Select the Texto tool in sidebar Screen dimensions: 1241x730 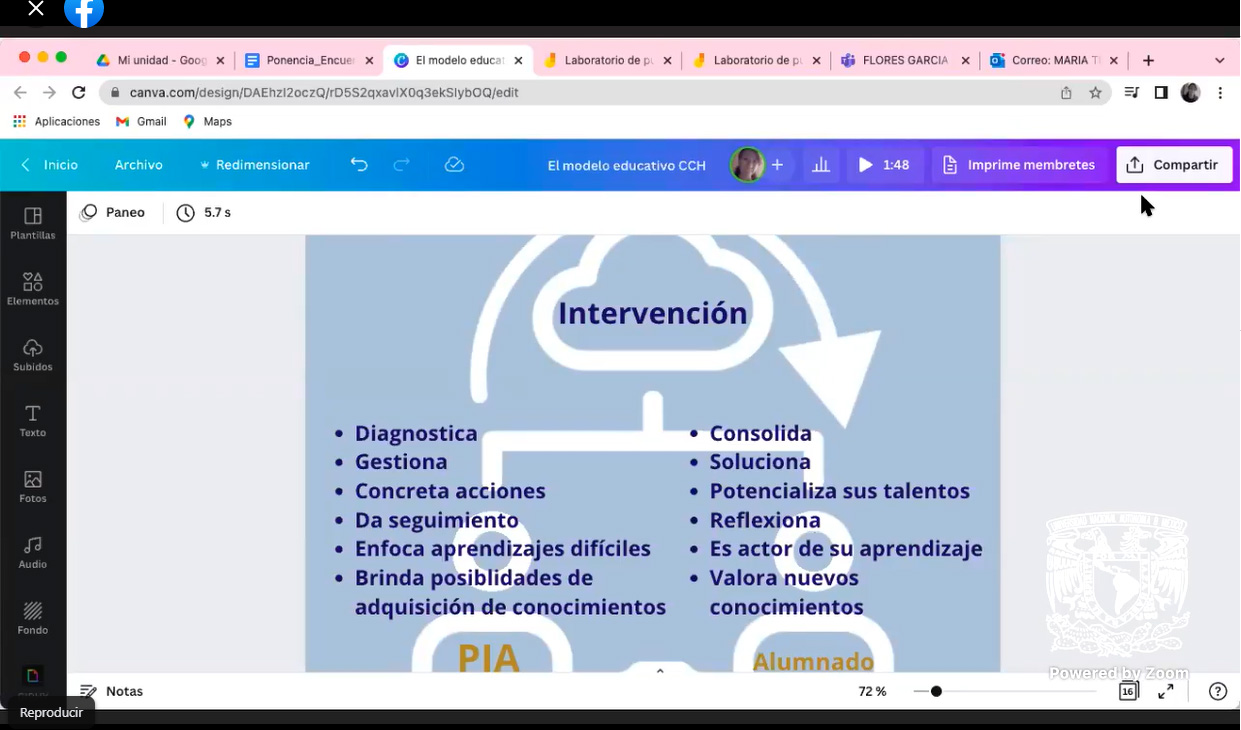click(x=33, y=421)
